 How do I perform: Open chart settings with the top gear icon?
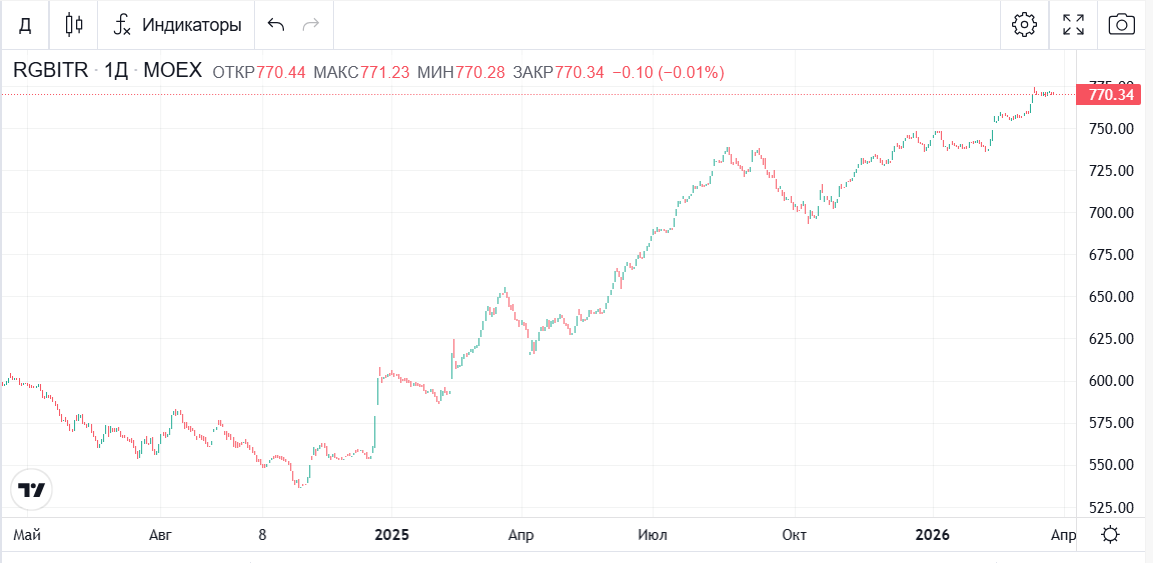pyautogui.click(x=1024, y=24)
